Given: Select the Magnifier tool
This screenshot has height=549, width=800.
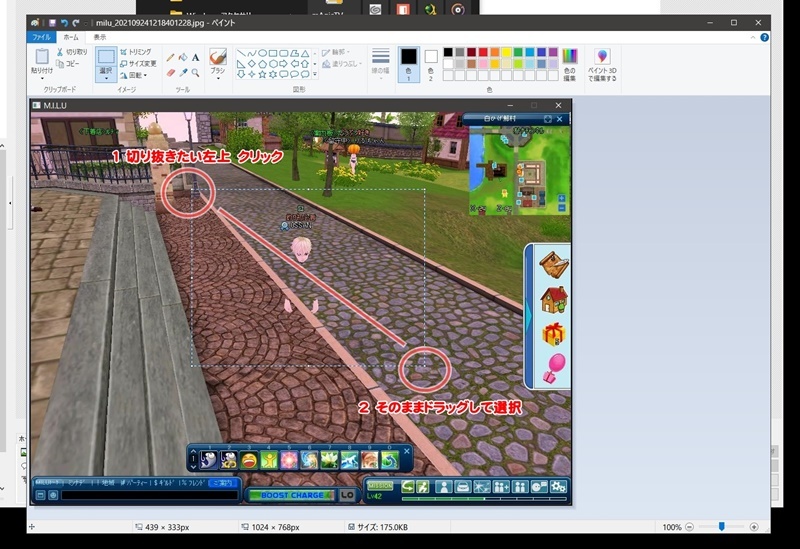Looking at the screenshot, I should [196, 72].
